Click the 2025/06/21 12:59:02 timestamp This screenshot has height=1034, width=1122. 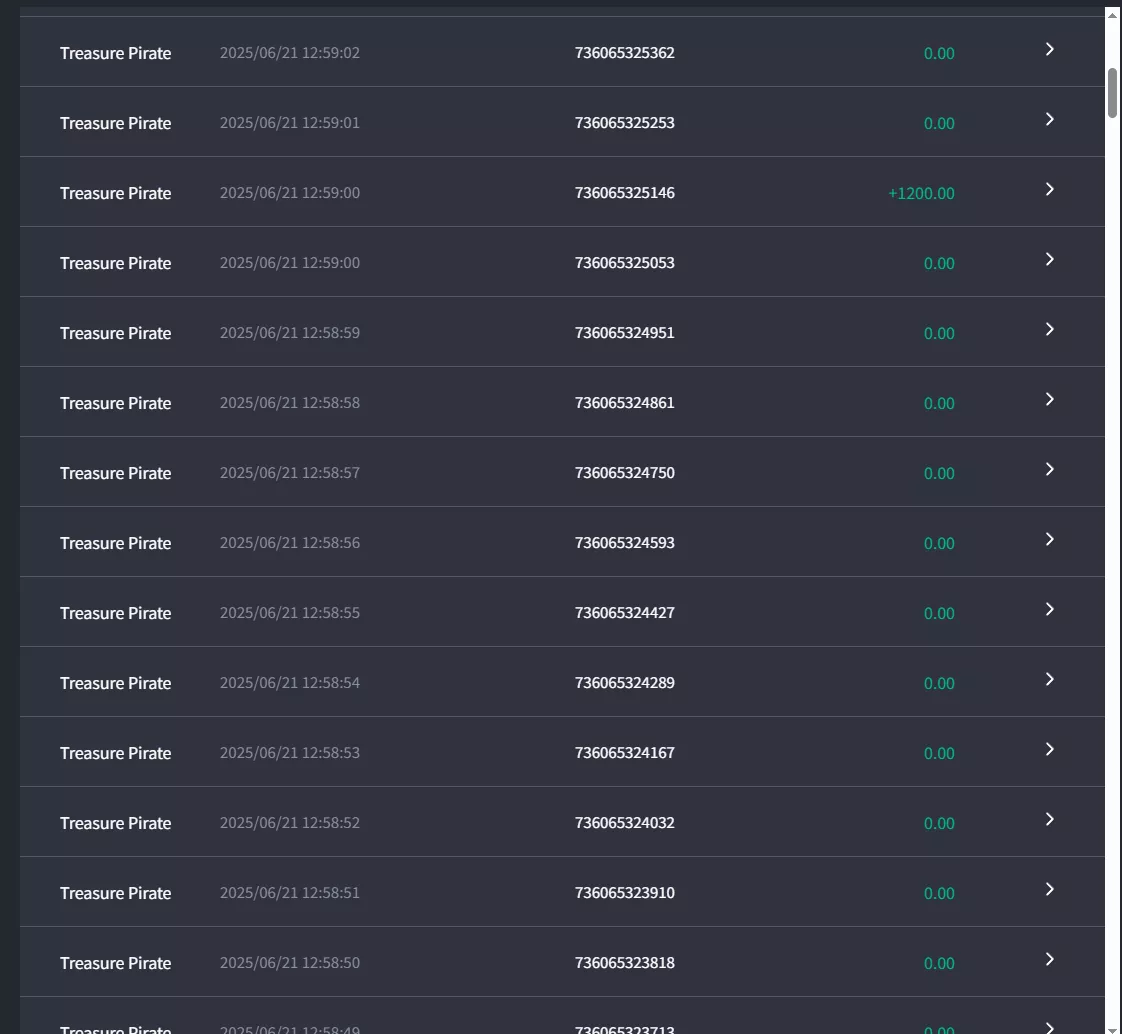click(x=290, y=53)
